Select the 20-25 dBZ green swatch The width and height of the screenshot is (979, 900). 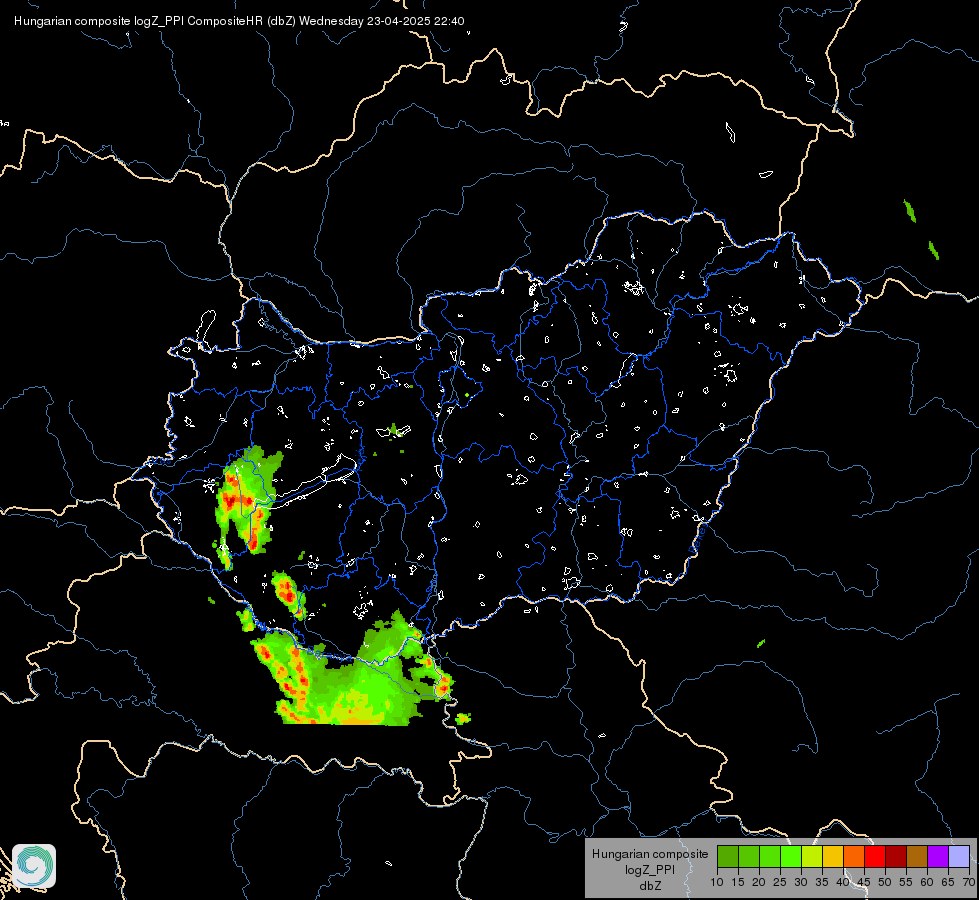pyautogui.click(x=770, y=856)
